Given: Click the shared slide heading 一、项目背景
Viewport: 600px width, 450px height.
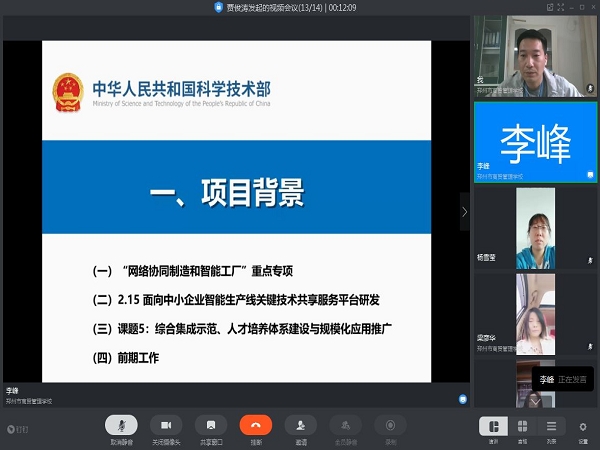Looking at the screenshot, I should pos(227,192).
